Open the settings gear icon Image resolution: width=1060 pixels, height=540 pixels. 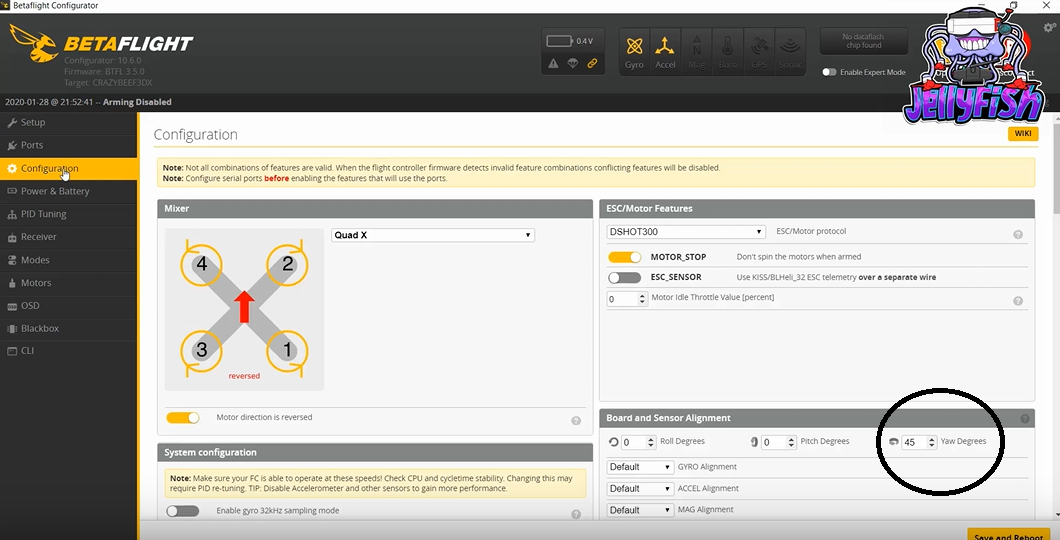[1049, 28]
